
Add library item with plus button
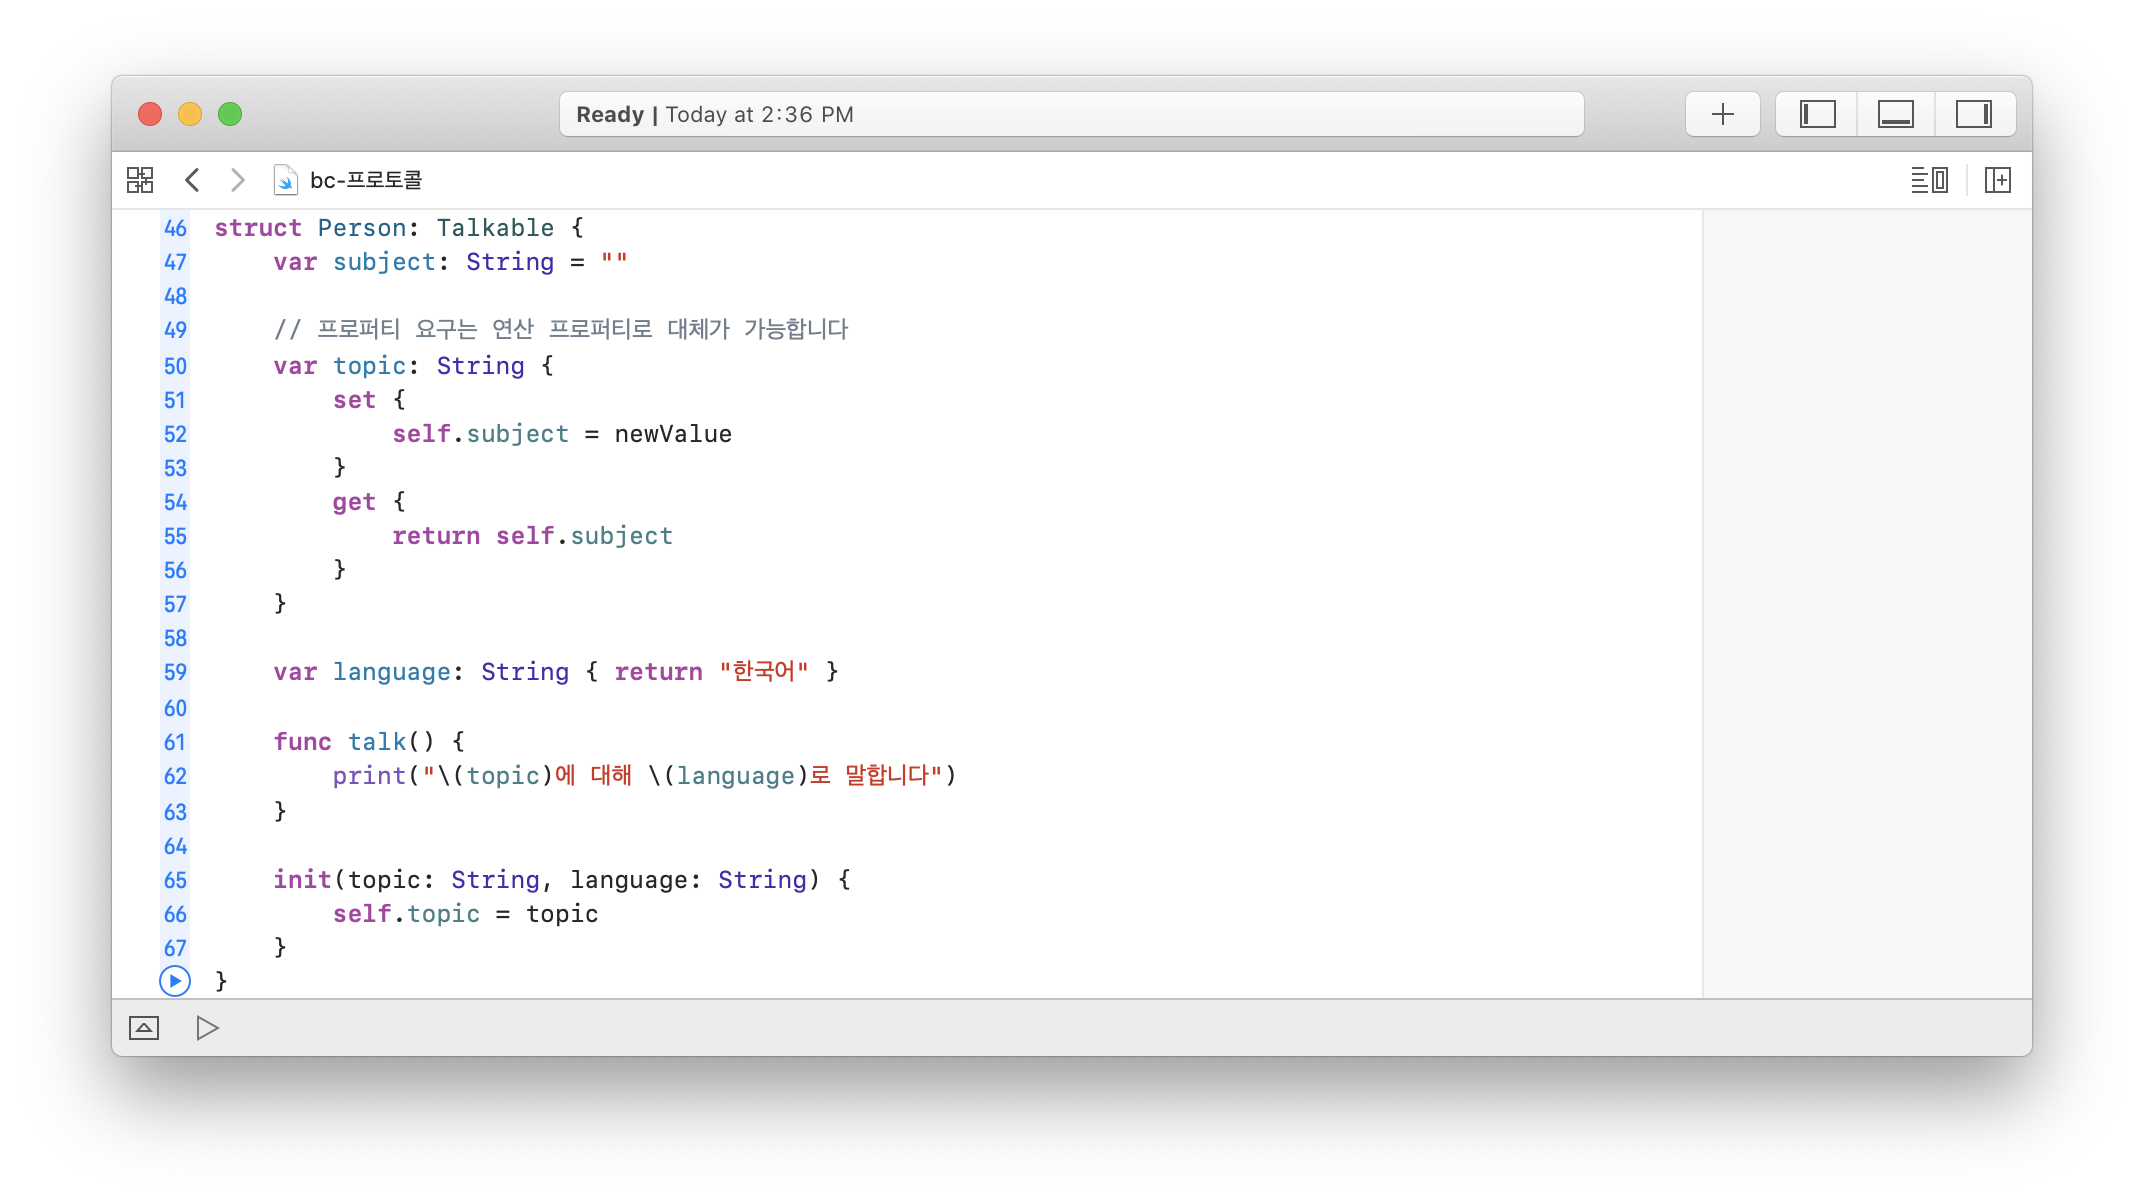tap(1722, 114)
